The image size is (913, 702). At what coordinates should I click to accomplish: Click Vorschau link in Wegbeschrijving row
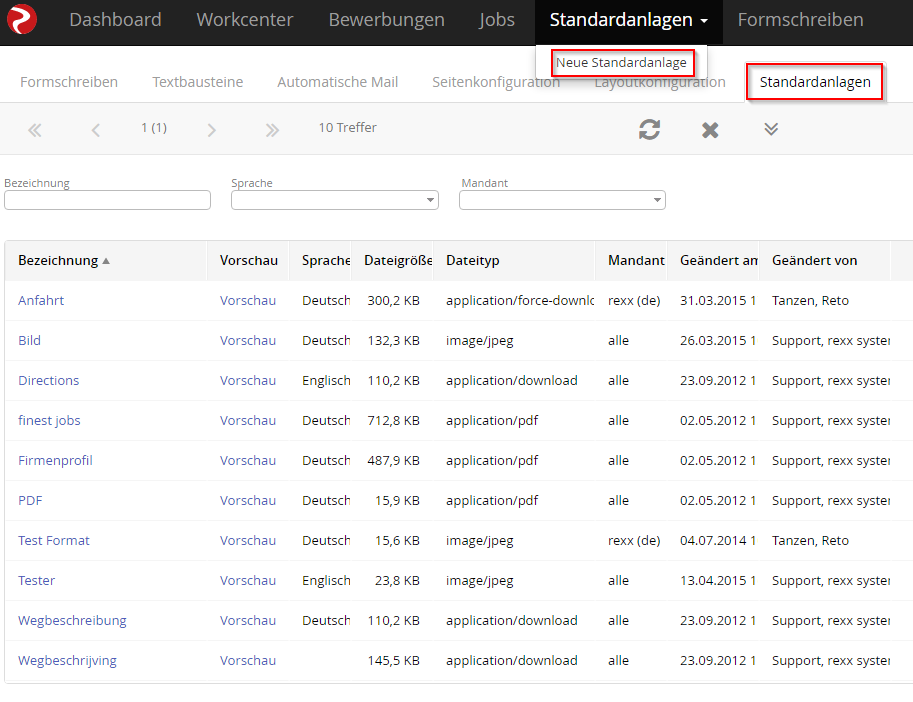click(x=247, y=661)
